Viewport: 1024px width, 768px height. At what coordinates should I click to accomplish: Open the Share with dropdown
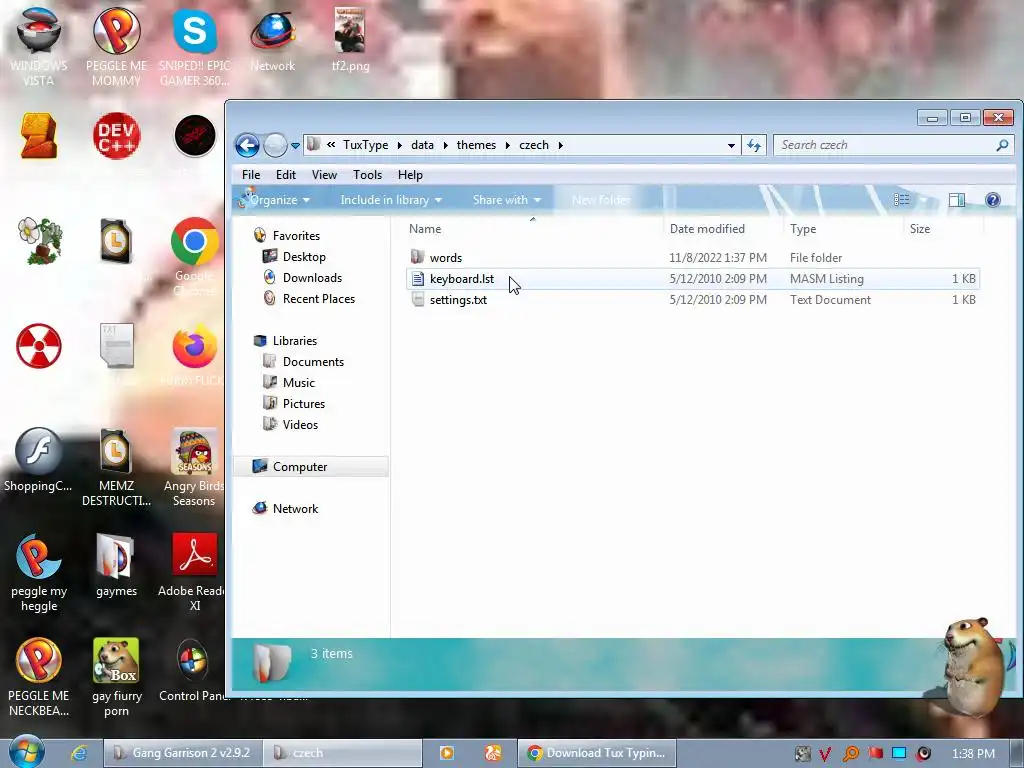pyautogui.click(x=507, y=200)
